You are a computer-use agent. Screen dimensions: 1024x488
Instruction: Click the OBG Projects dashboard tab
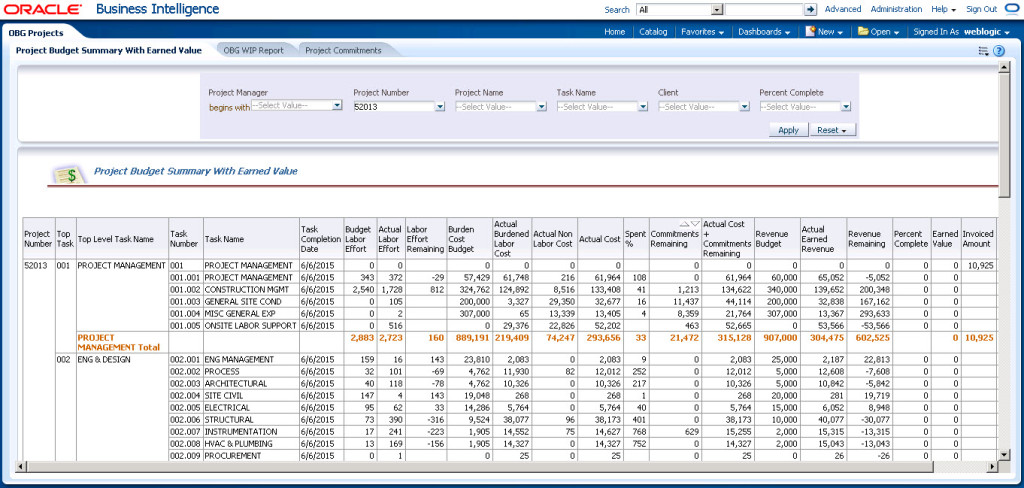[x=36, y=33]
